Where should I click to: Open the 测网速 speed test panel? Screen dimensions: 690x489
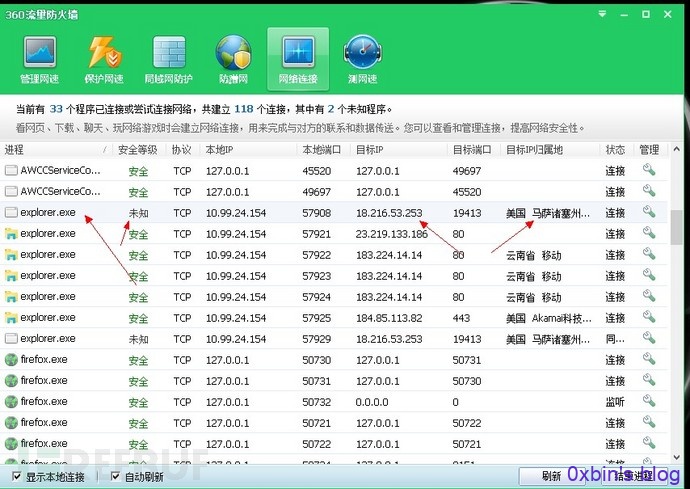coord(363,59)
